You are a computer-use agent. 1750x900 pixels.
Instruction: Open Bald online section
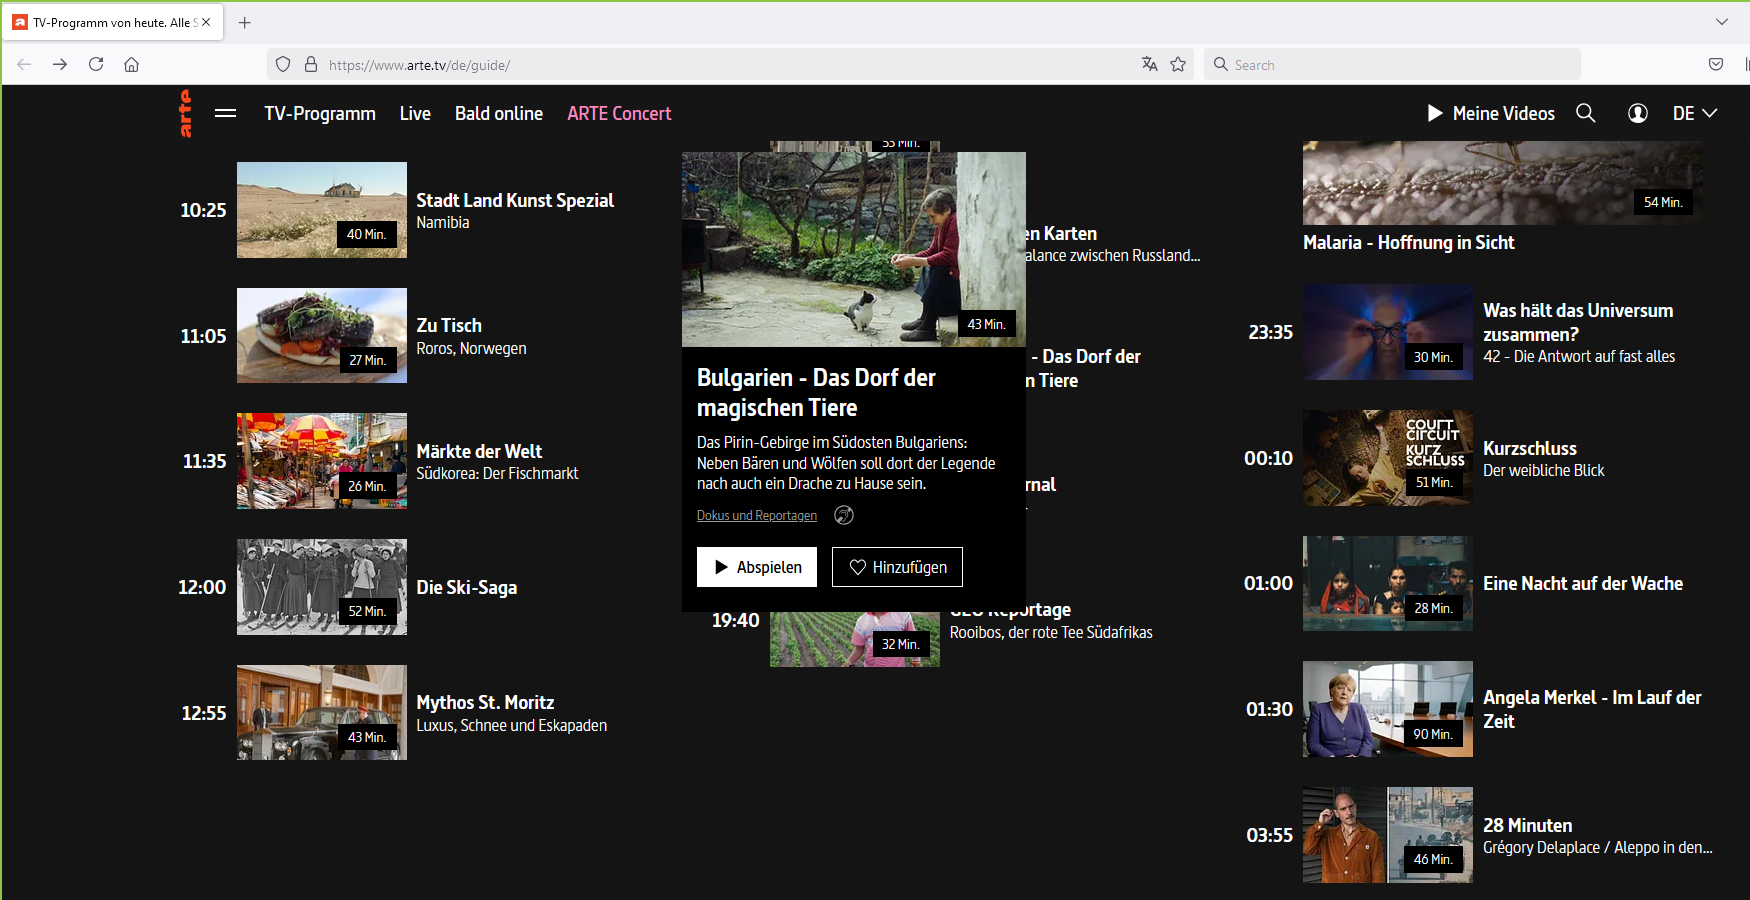pos(499,113)
